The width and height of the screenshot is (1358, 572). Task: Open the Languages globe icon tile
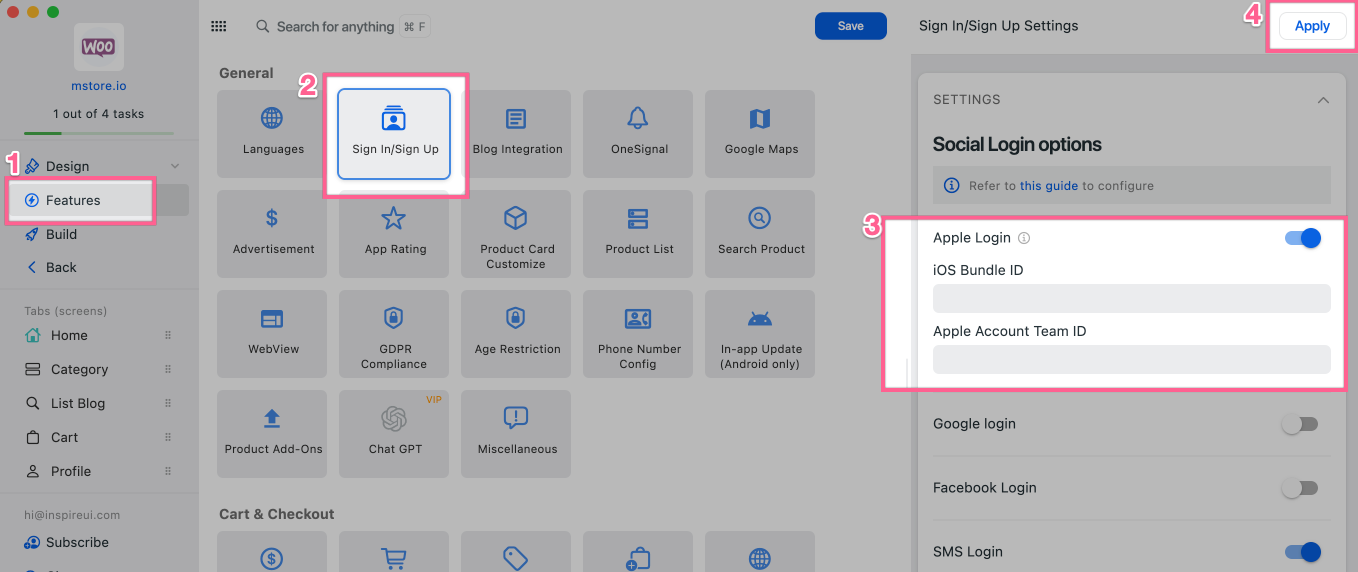click(x=272, y=119)
